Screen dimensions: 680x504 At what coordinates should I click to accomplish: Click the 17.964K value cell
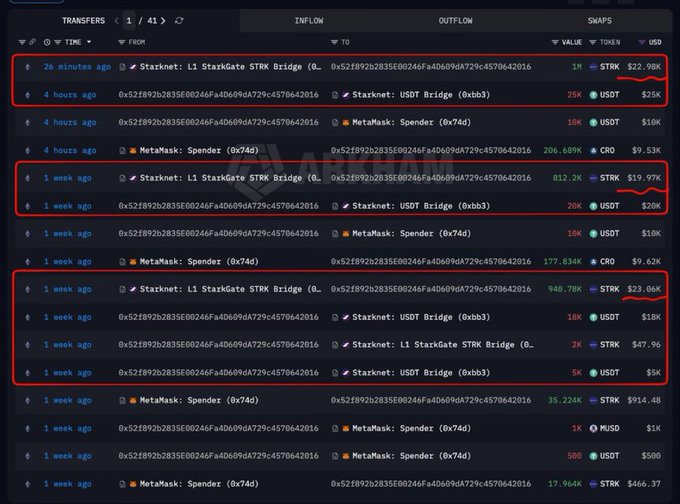pyautogui.click(x=565, y=484)
